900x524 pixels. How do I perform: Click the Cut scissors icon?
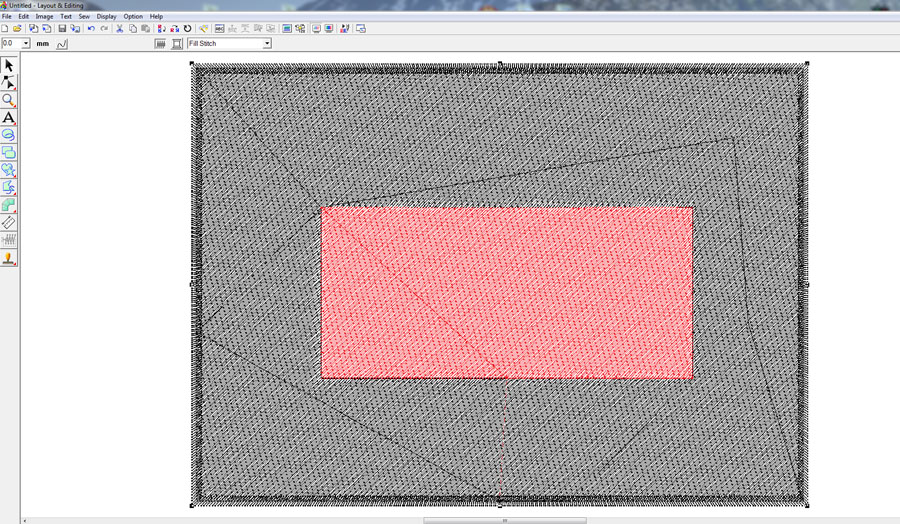point(119,29)
